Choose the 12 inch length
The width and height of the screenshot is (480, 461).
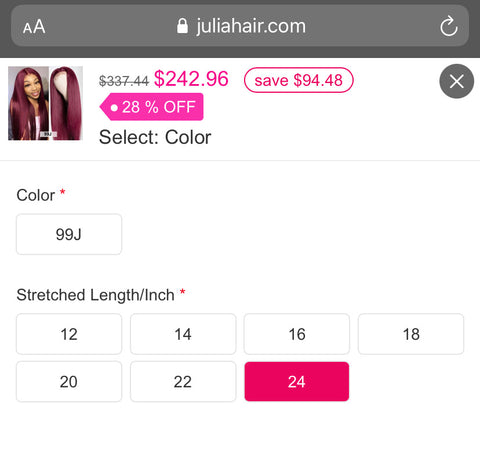point(69,334)
